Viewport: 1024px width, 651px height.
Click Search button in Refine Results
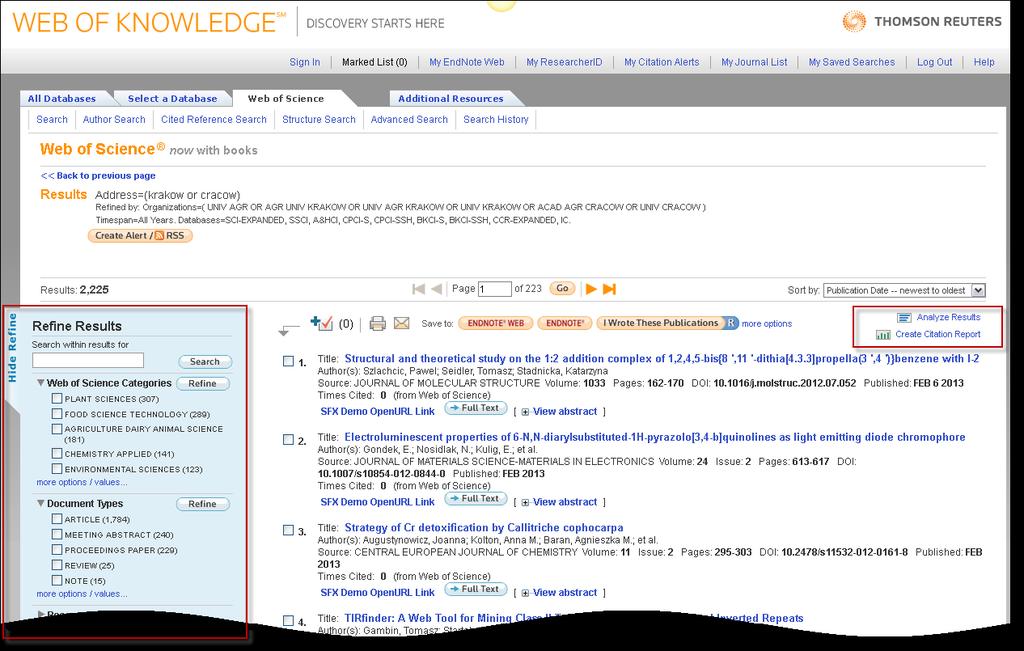[205, 362]
